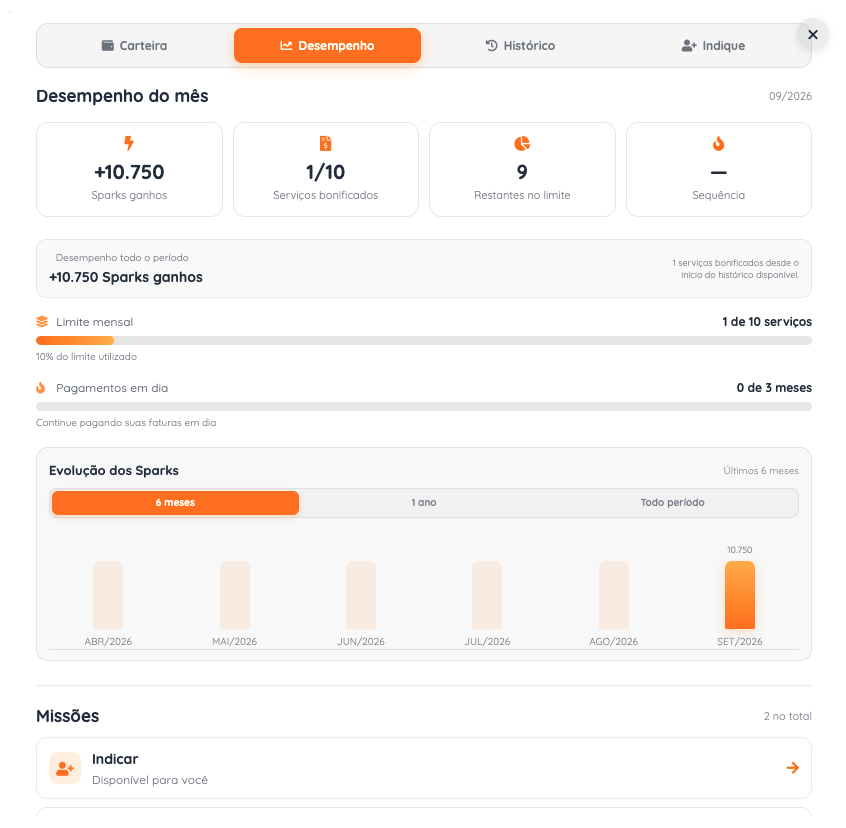846x828 pixels.
Task: Click the pie chart icon above Restantes no limite
Action: [522, 143]
